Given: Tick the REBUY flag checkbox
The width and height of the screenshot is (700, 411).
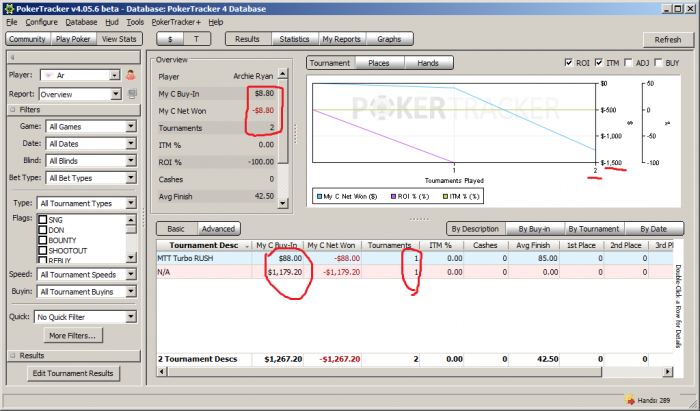Looking at the screenshot, I should [x=43, y=260].
